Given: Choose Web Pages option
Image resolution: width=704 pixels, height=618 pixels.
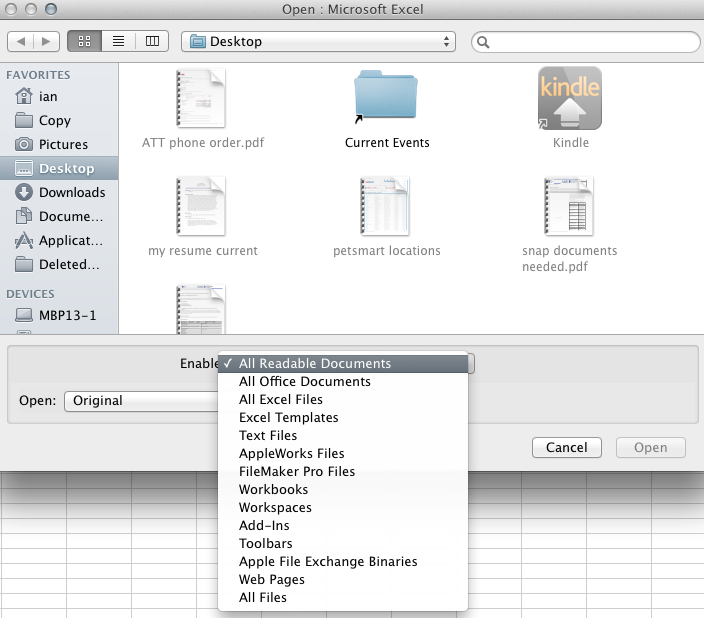Looking at the screenshot, I should (x=343, y=579).
